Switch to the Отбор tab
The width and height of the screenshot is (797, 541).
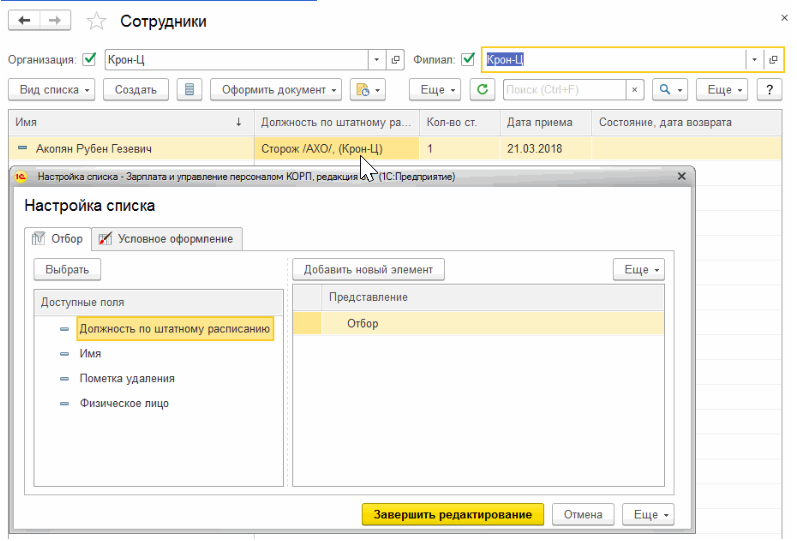point(58,239)
